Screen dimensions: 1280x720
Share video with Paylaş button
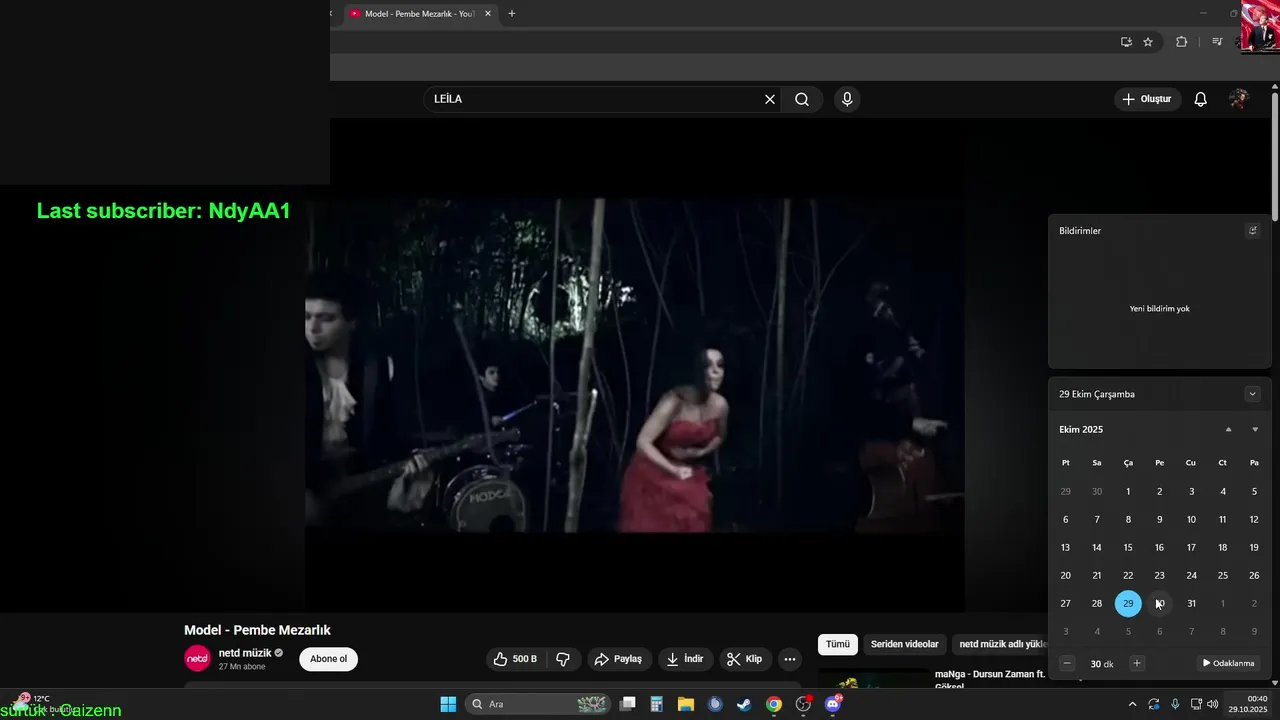click(x=619, y=659)
